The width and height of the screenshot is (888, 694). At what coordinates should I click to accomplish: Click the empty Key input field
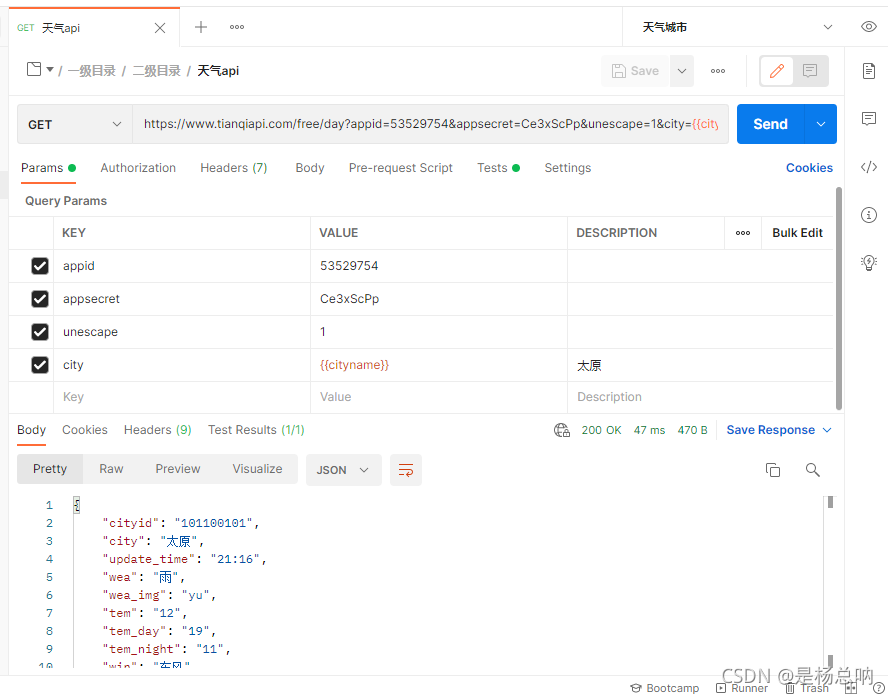point(182,397)
